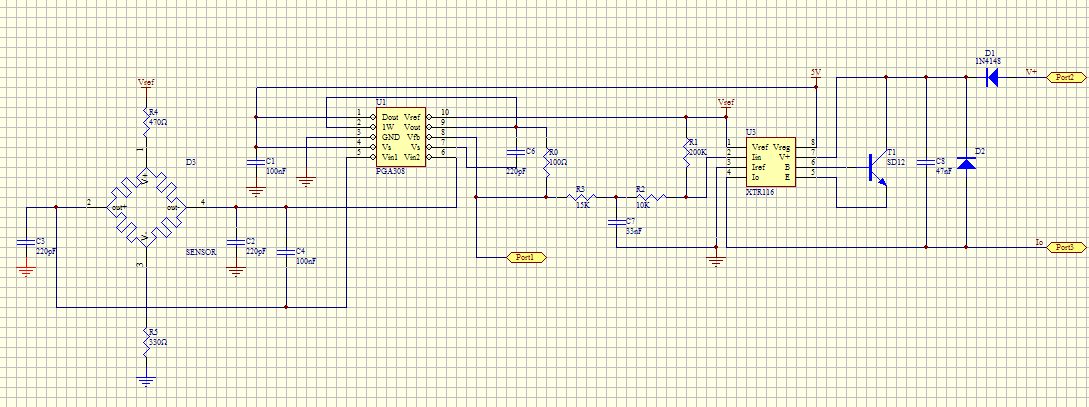The height and width of the screenshot is (407, 1089).
Task: Select the 5V power port symbol
Action: click(817, 76)
